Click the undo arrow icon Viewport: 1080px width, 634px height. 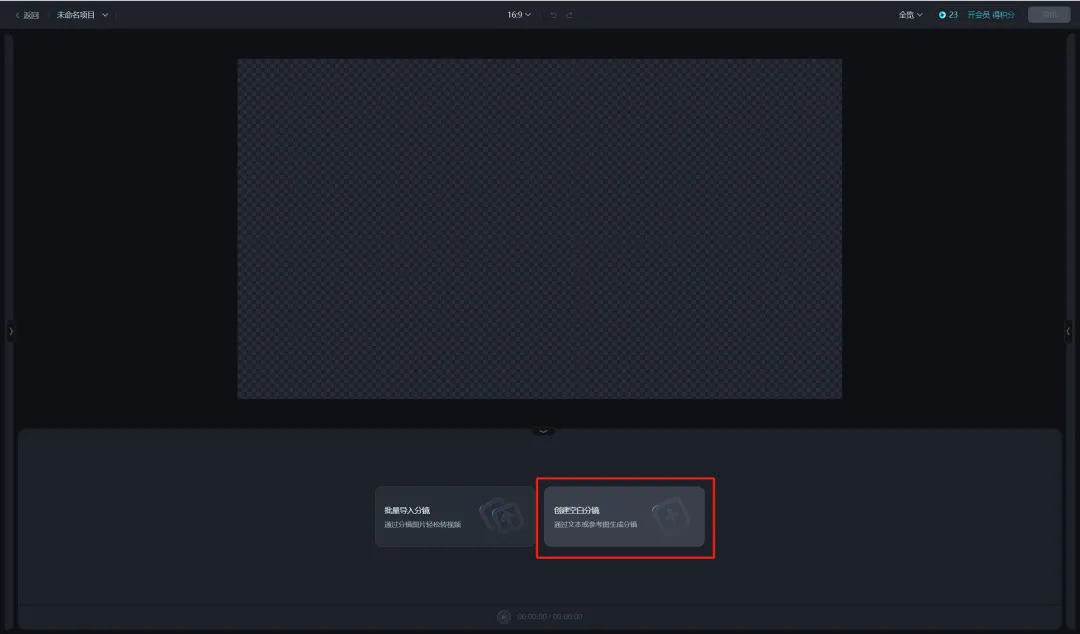click(553, 15)
